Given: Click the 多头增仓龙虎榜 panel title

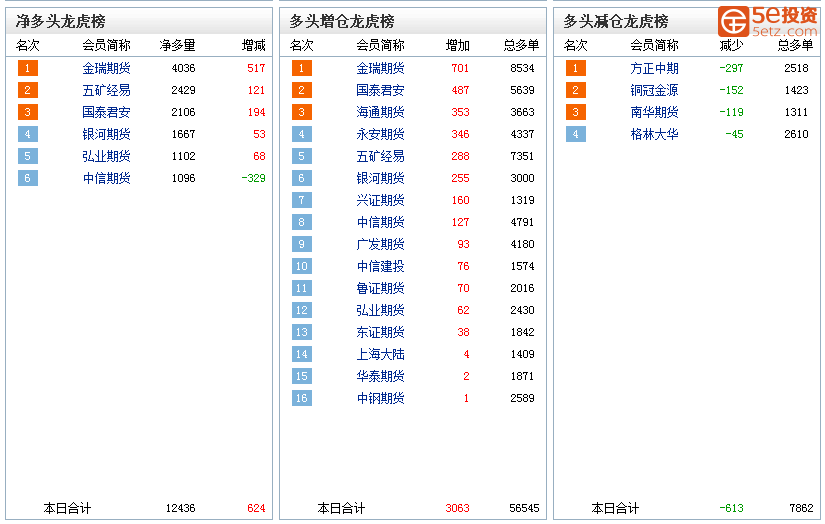Looking at the screenshot, I should pos(342,22).
